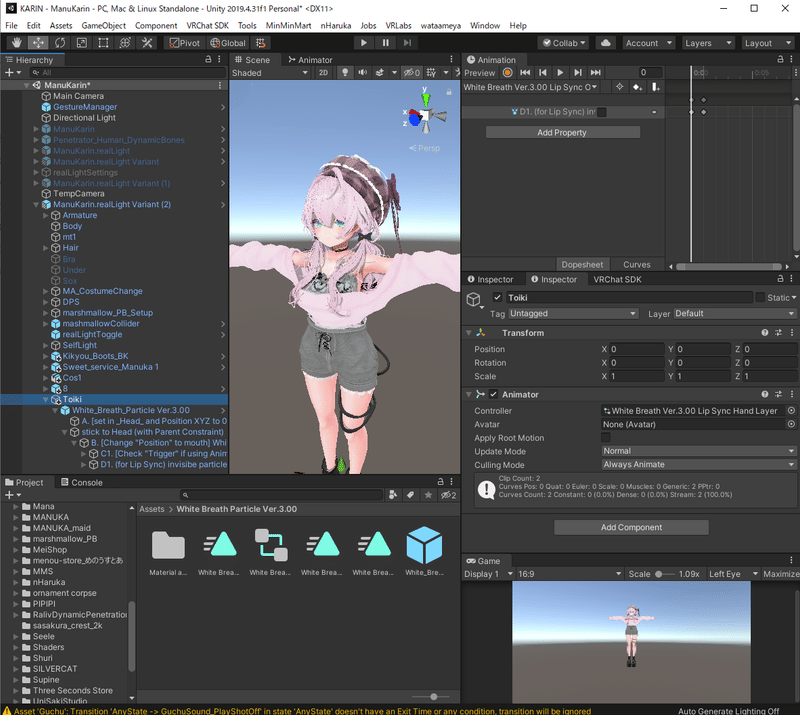Click Search by Type icon in Project
This screenshot has width=800, height=715.
point(393,495)
